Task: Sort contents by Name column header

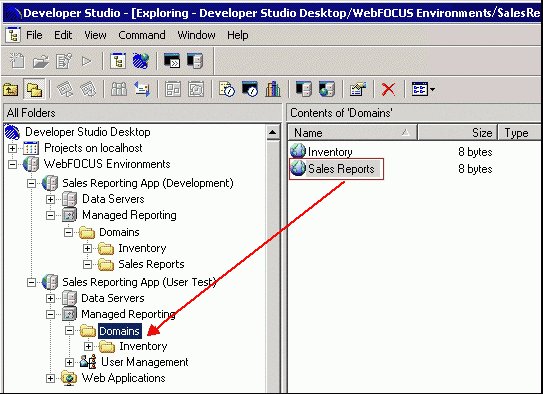Action: pyautogui.click(x=353, y=133)
